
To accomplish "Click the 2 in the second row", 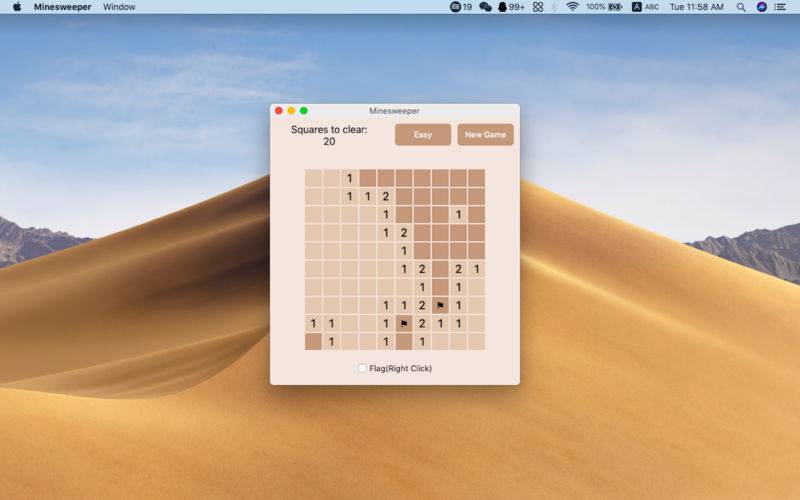I will (x=386, y=196).
